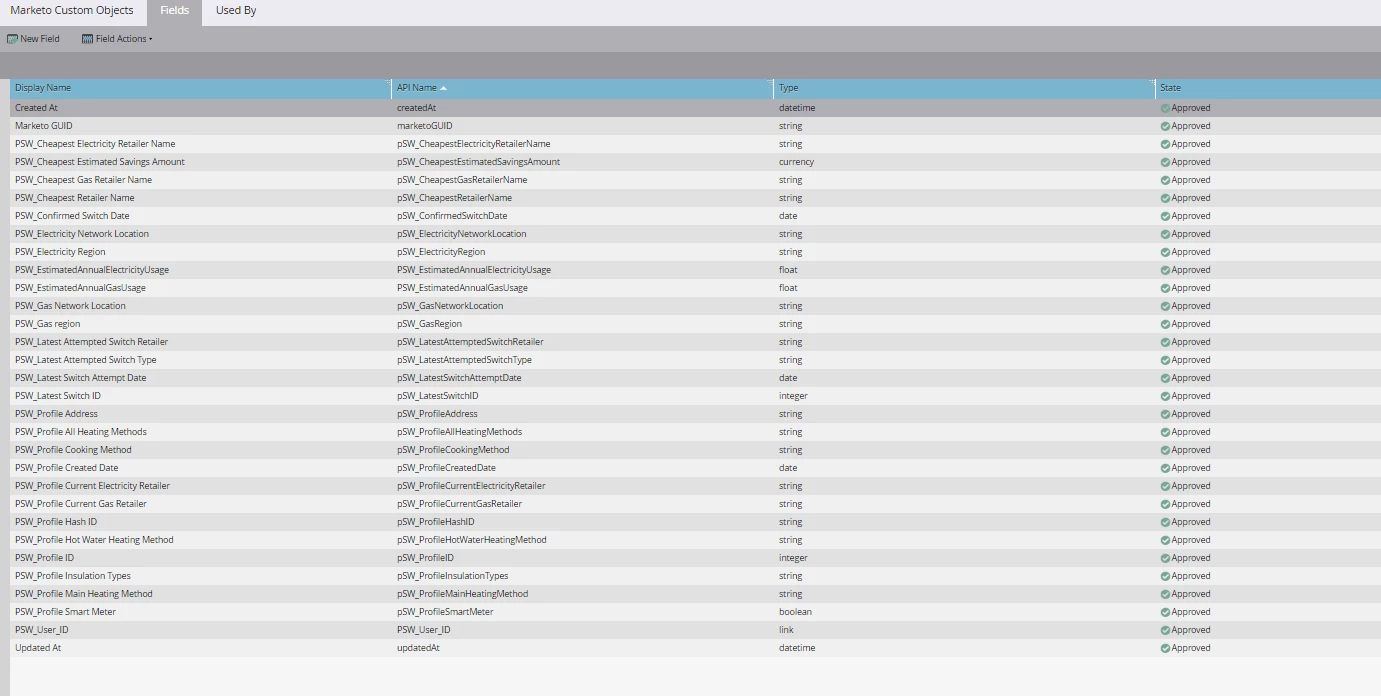The image size is (1381, 696).
Task: Select PSW_Latest Attempted Switch Type display name
Action: 86,360
